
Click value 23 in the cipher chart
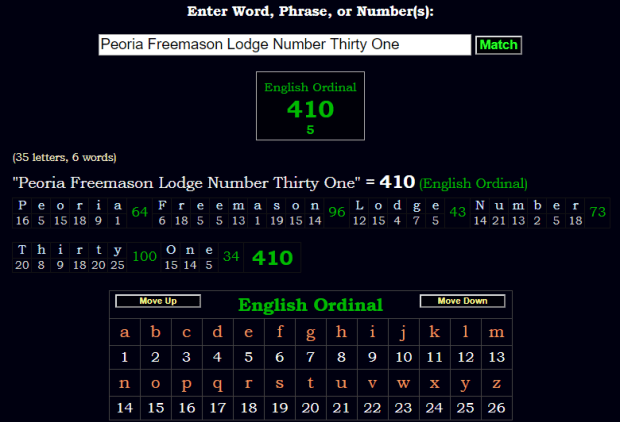click(404, 408)
